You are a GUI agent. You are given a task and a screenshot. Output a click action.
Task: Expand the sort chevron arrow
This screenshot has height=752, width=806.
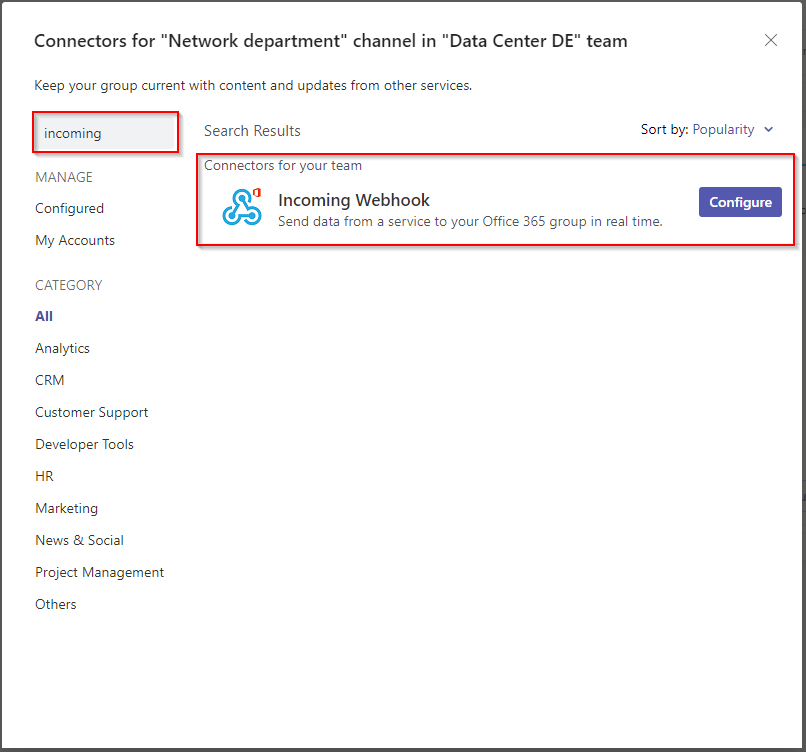tap(769, 130)
